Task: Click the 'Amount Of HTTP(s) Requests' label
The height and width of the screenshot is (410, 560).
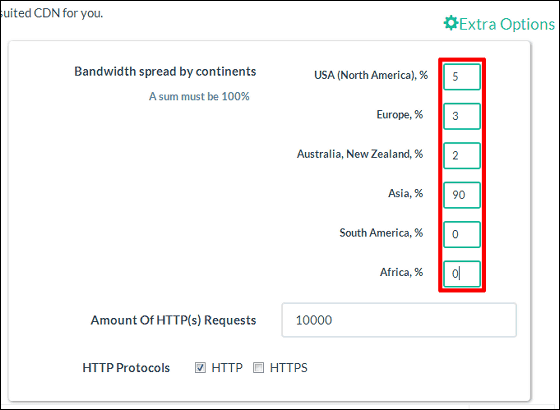Action: tap(173, 320)
